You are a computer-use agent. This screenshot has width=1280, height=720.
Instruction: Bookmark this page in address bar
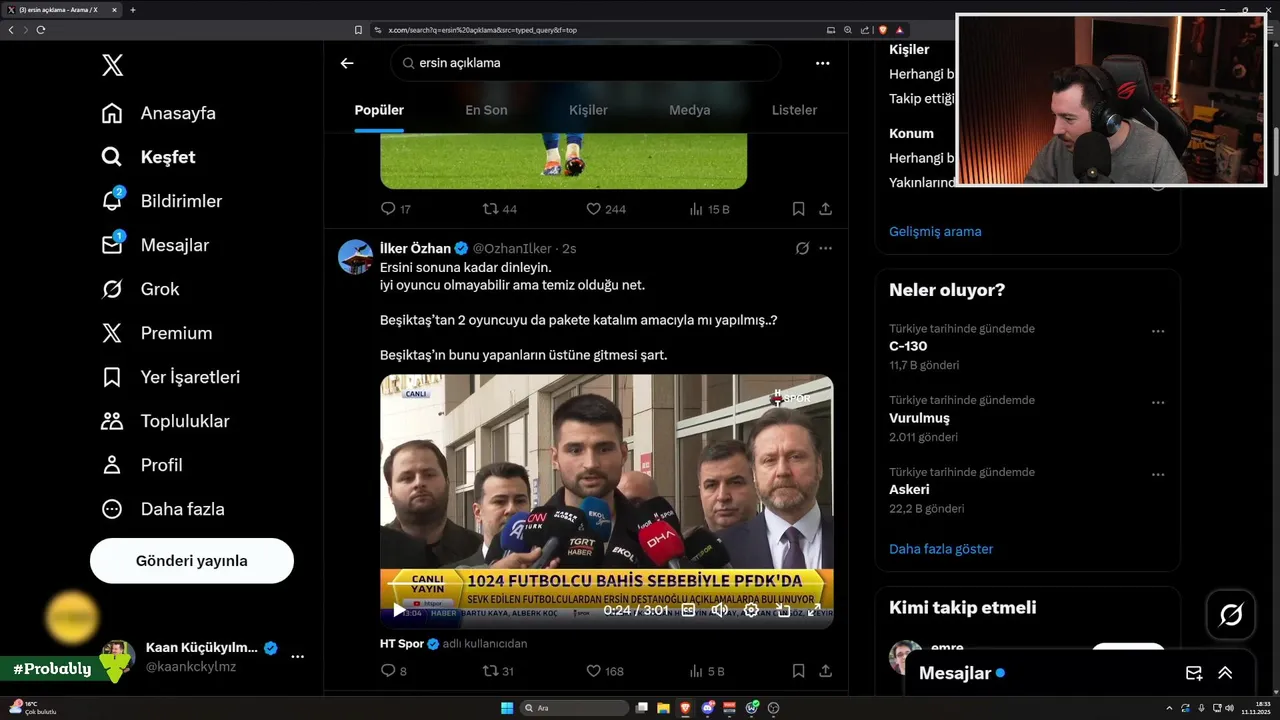[x=358, y=30]
